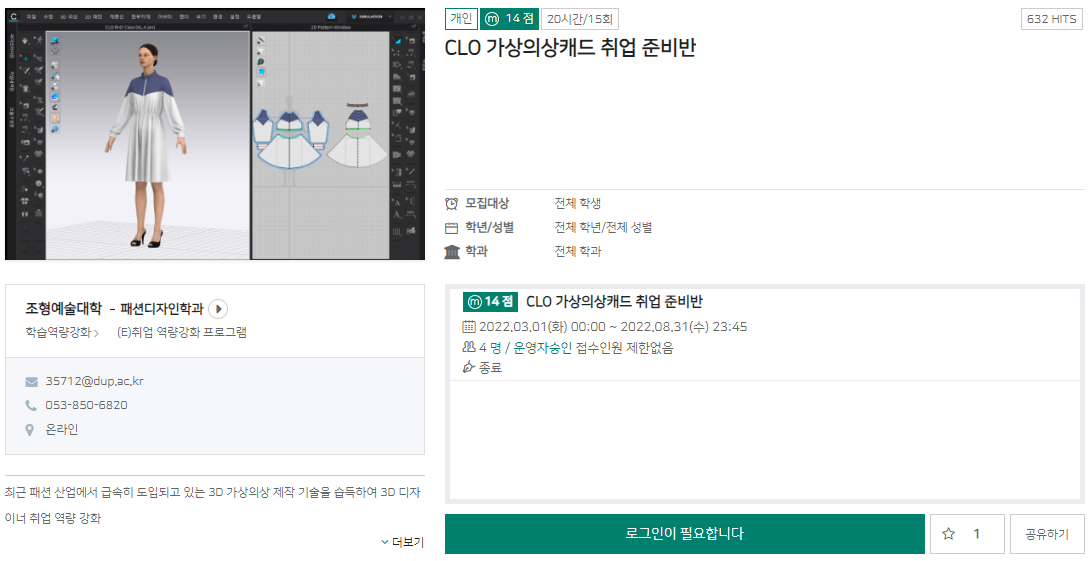Click the people icon beside 4 명
This screenshot has height=561, width=1092.
[469, 348]
